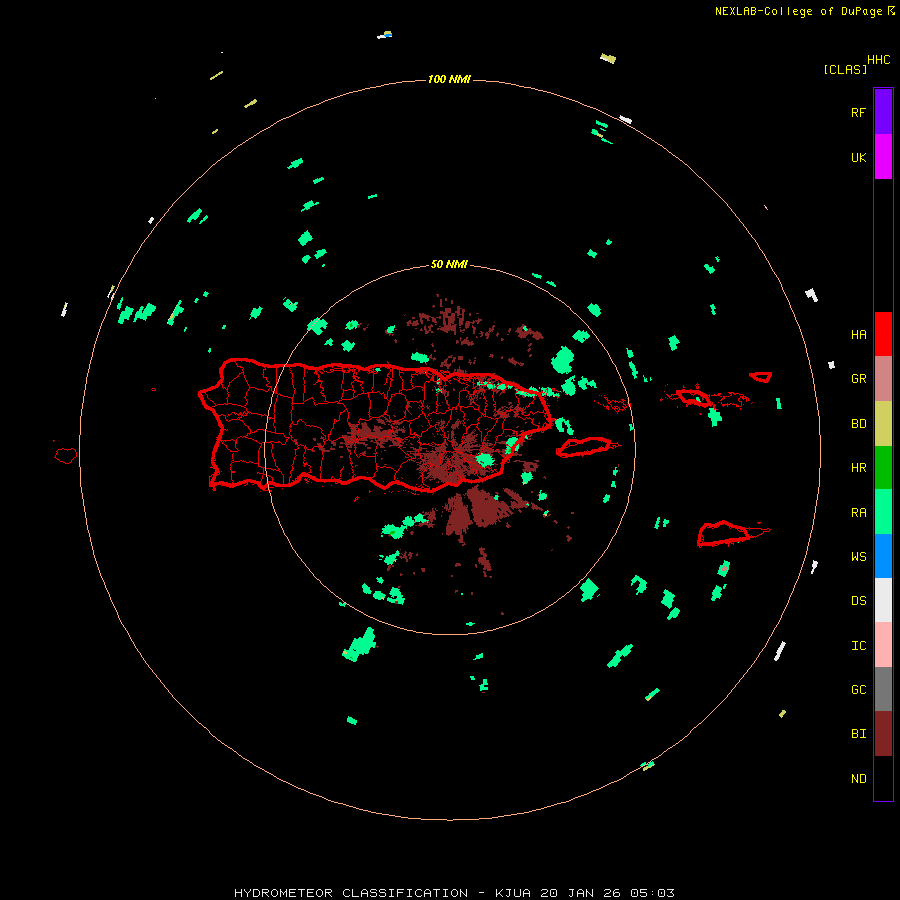Click the GR legend label
The width and height of the screenshot is (900, 900).
(x=858, y=378)
